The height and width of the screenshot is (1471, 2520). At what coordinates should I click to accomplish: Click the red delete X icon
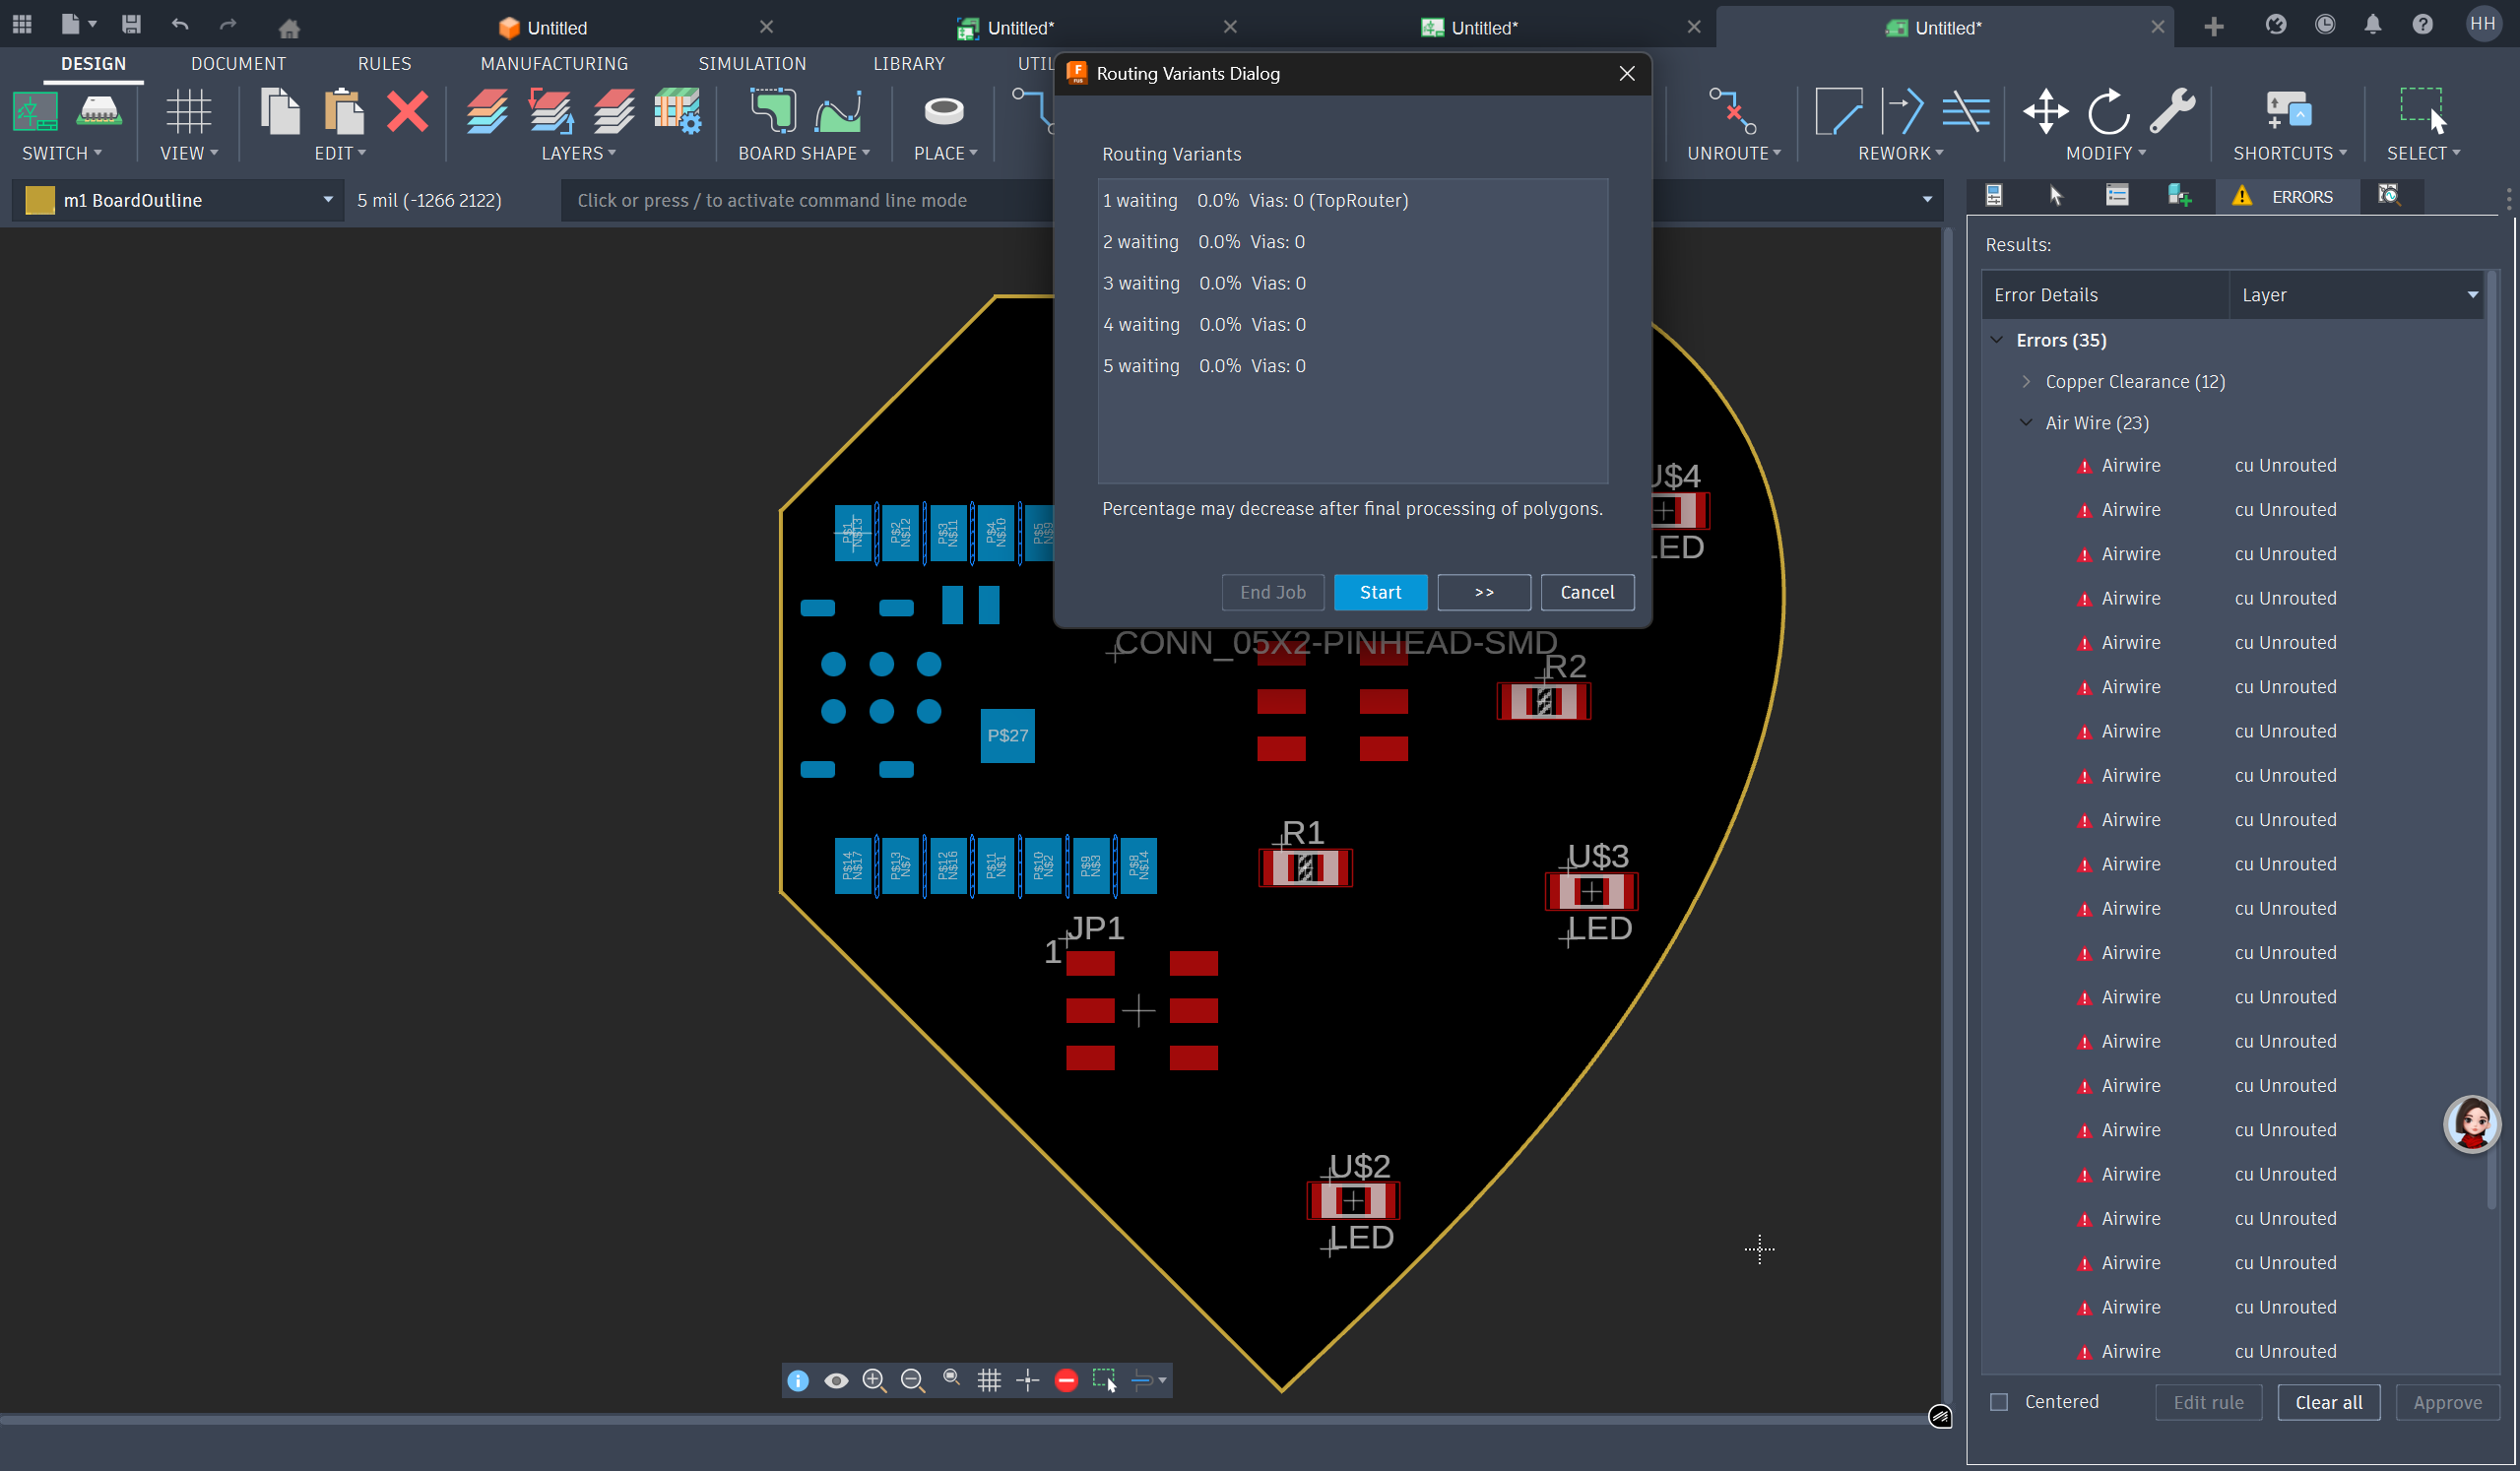pos(407,112)
